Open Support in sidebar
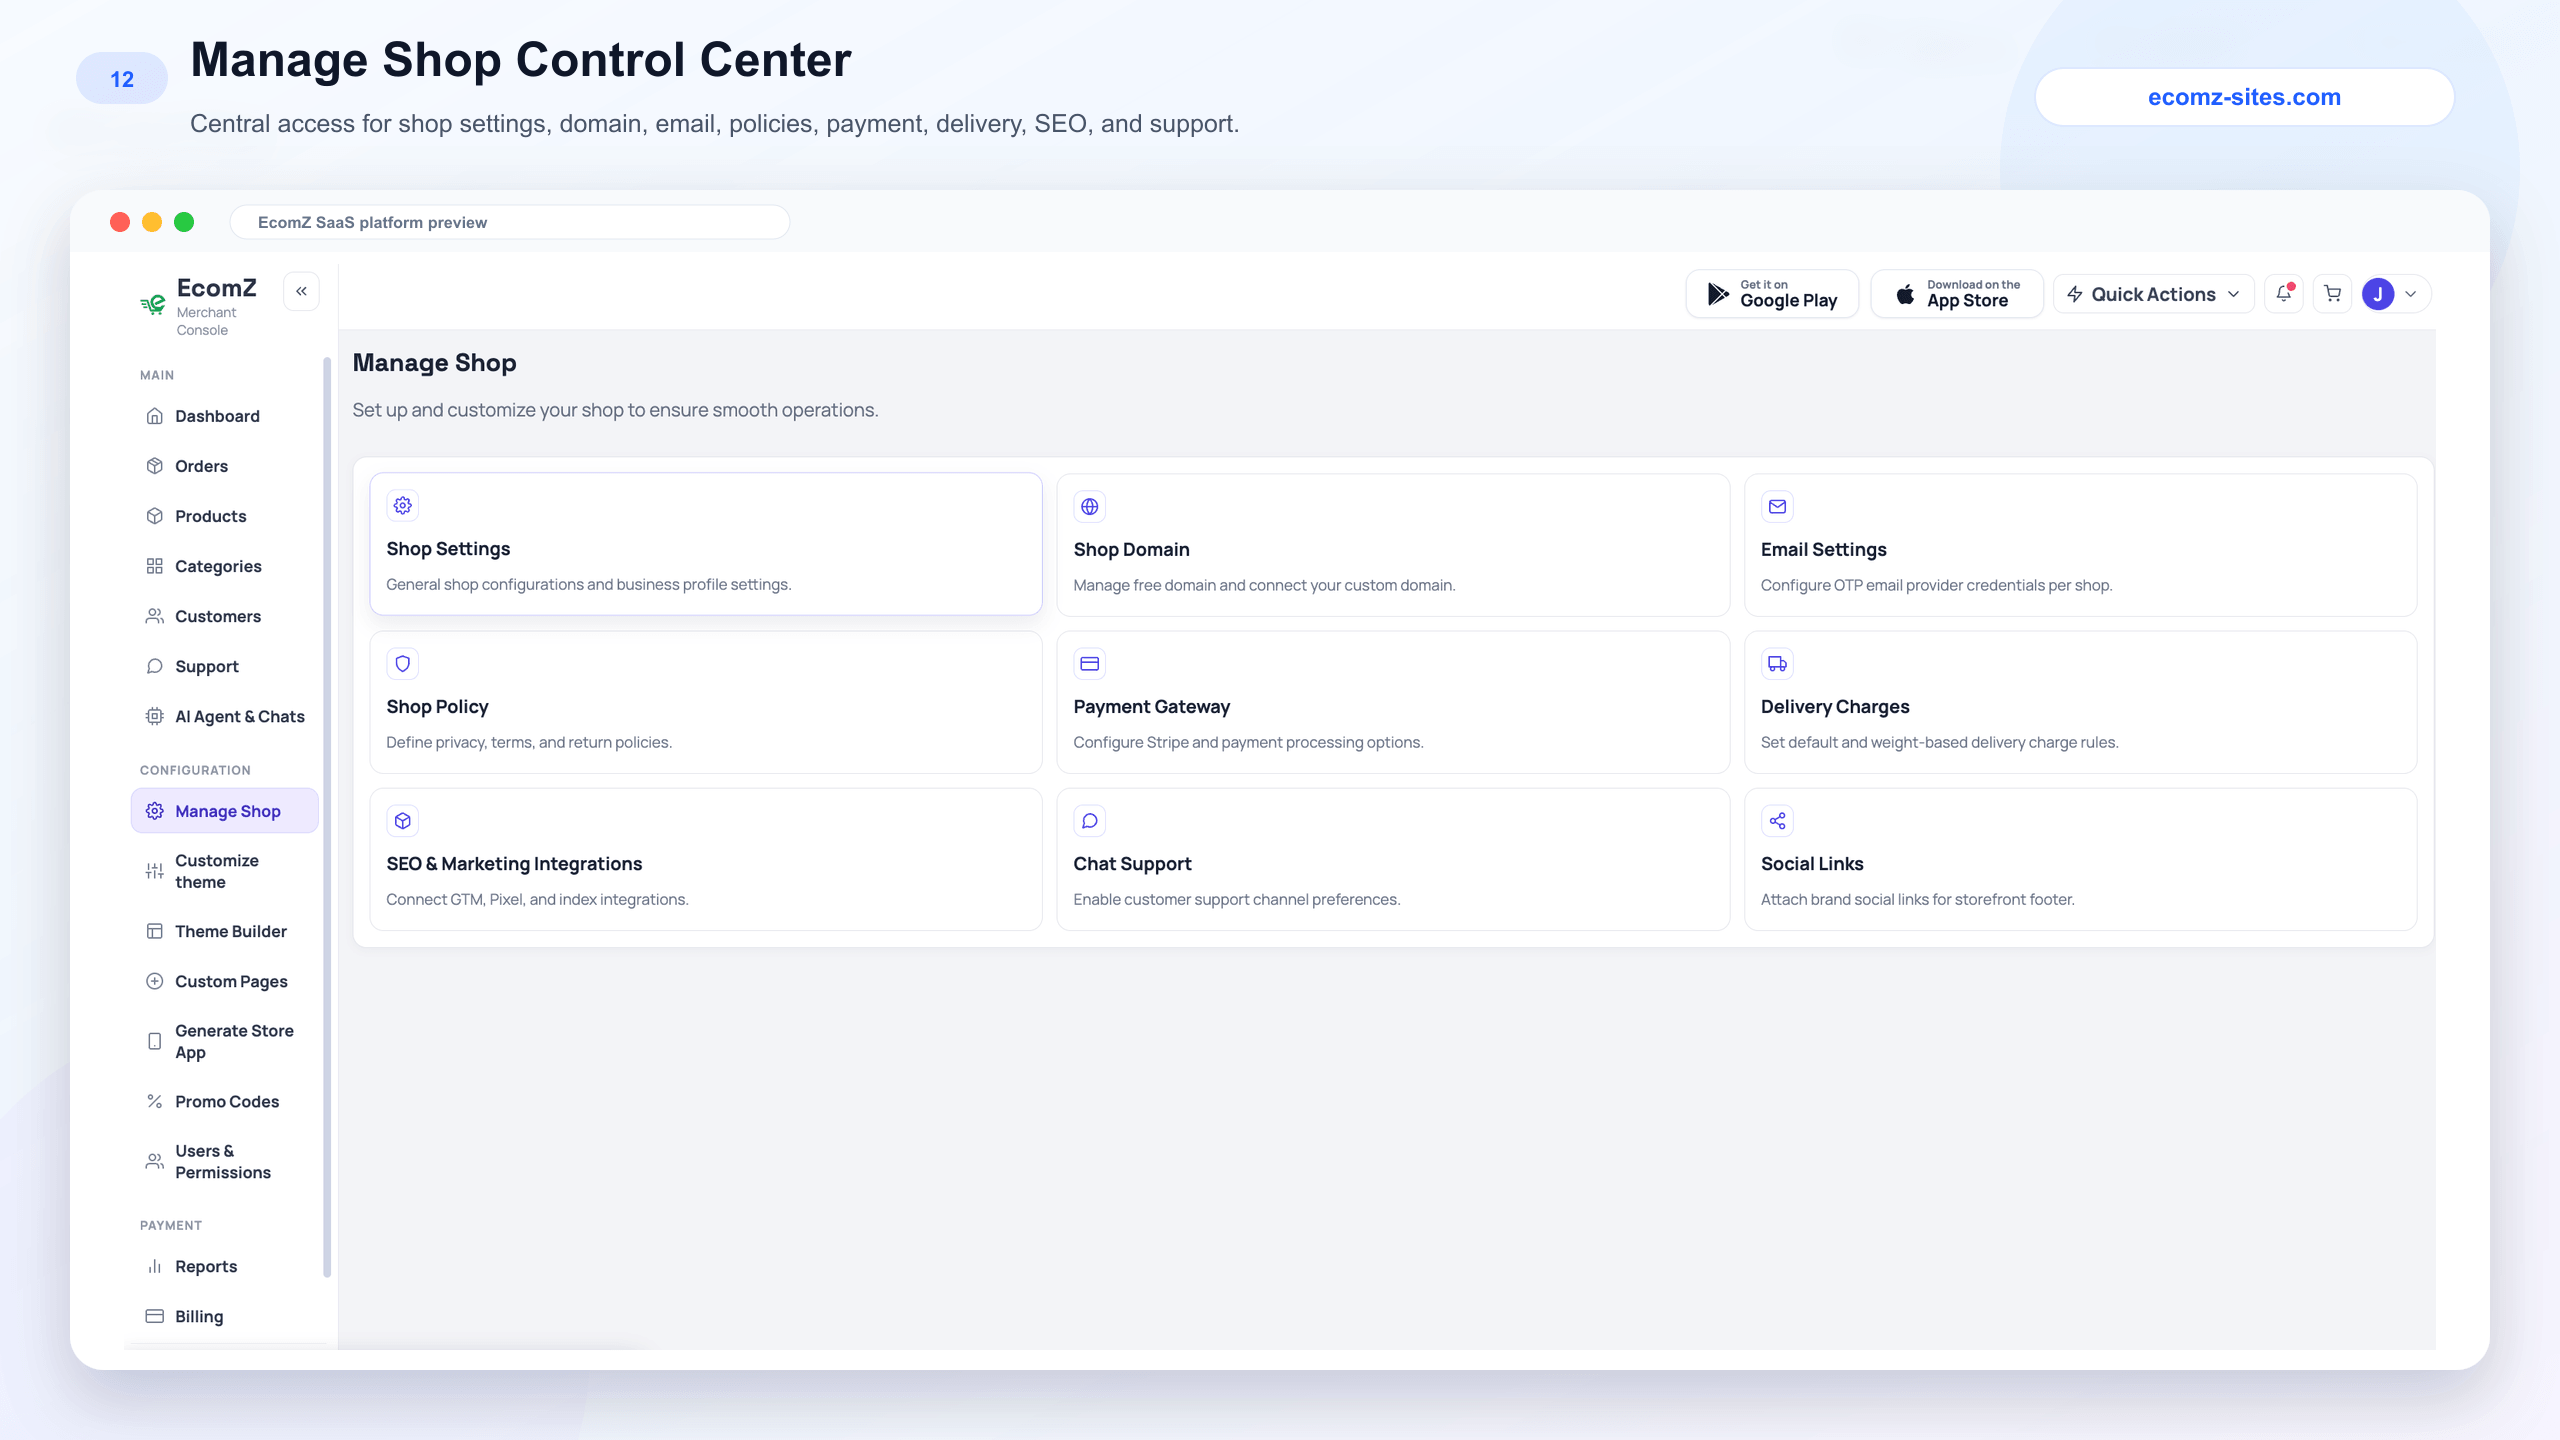The height and width of the screenshot is (1440, 2560). (x=225, y=666)
